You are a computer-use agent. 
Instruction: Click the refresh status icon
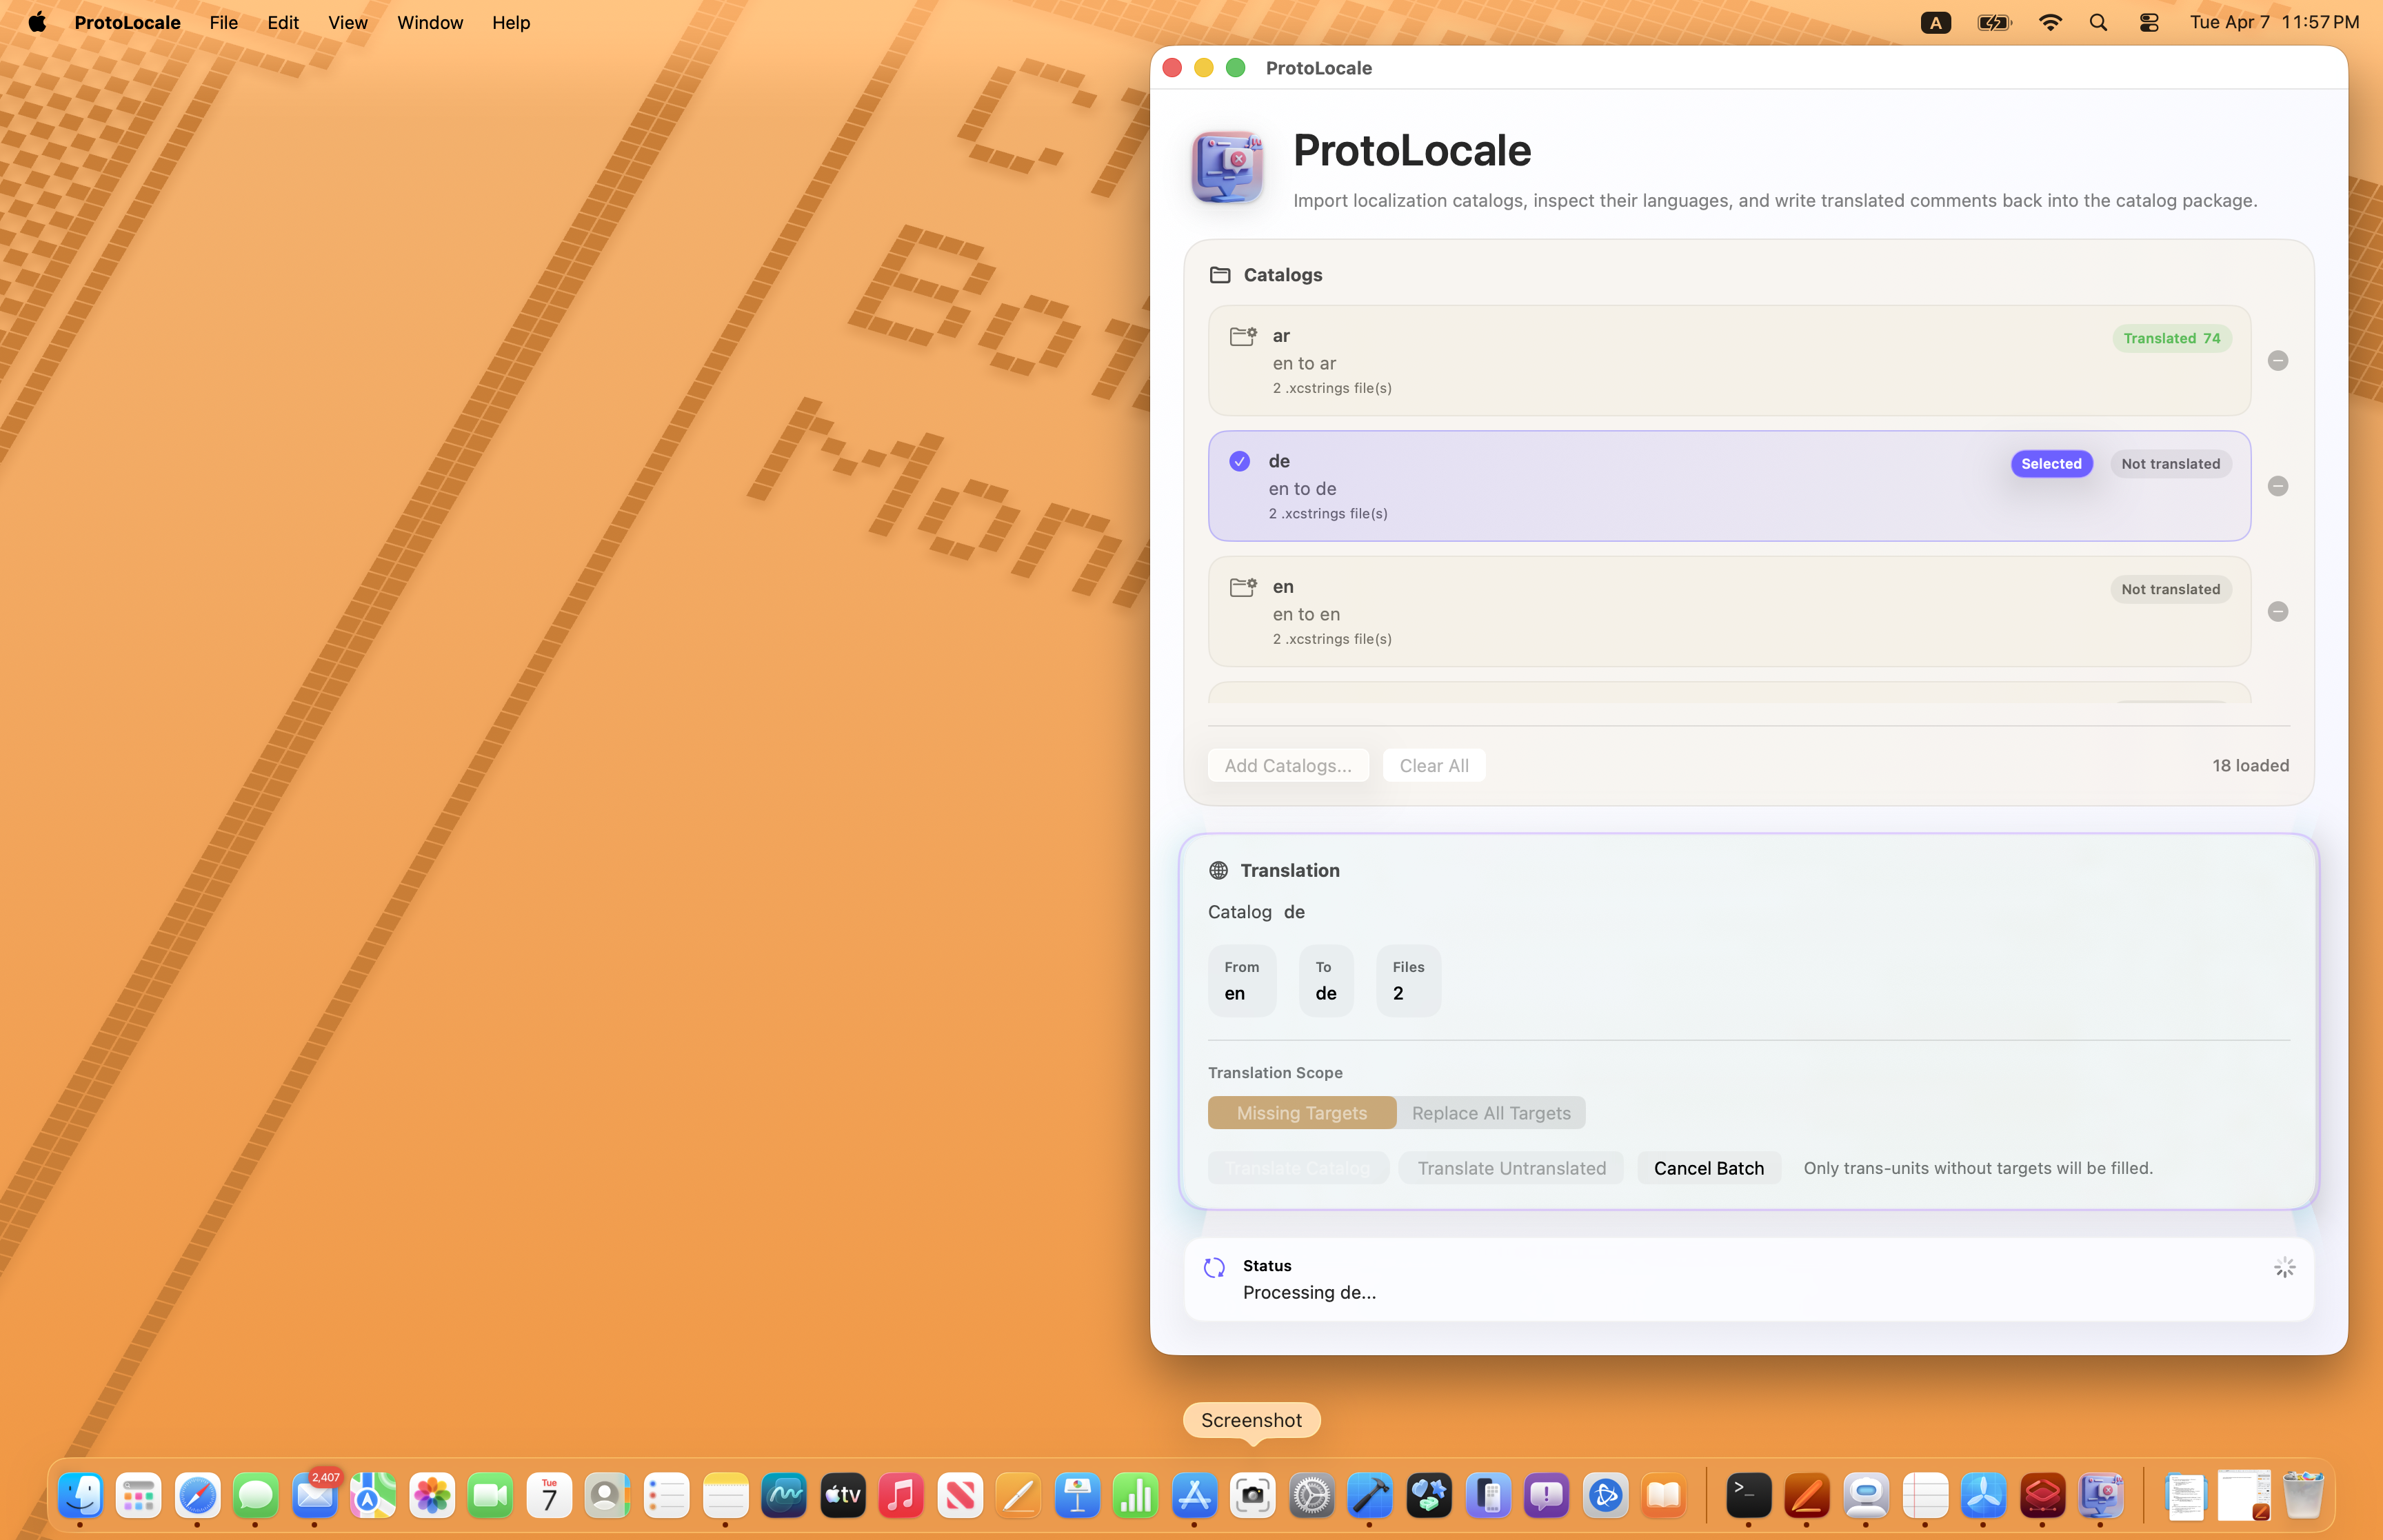(x=1214, y=1268)
